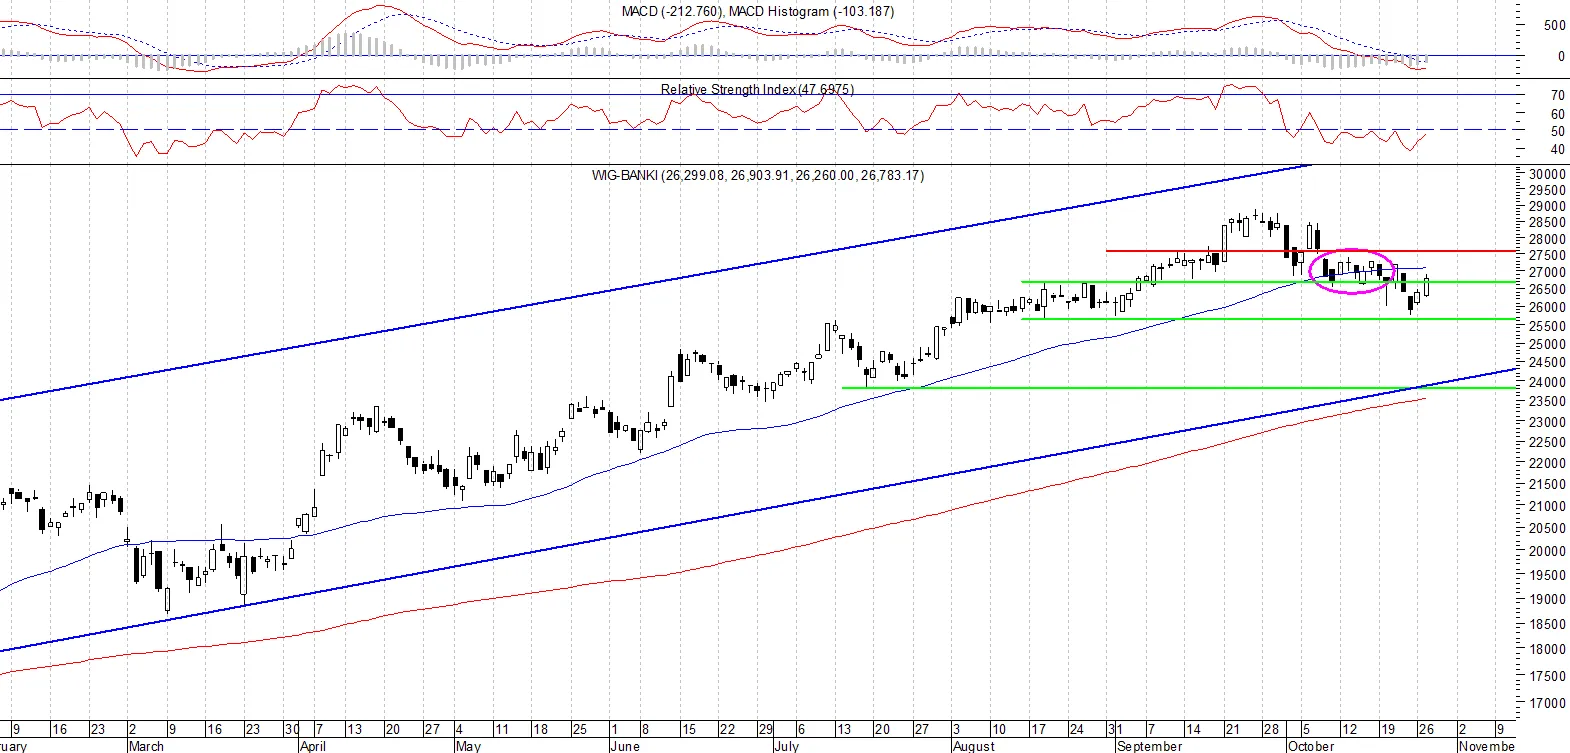Select the 25500 price axis value
Viewport: 1570px width, 753px height.
[1547, 326]
